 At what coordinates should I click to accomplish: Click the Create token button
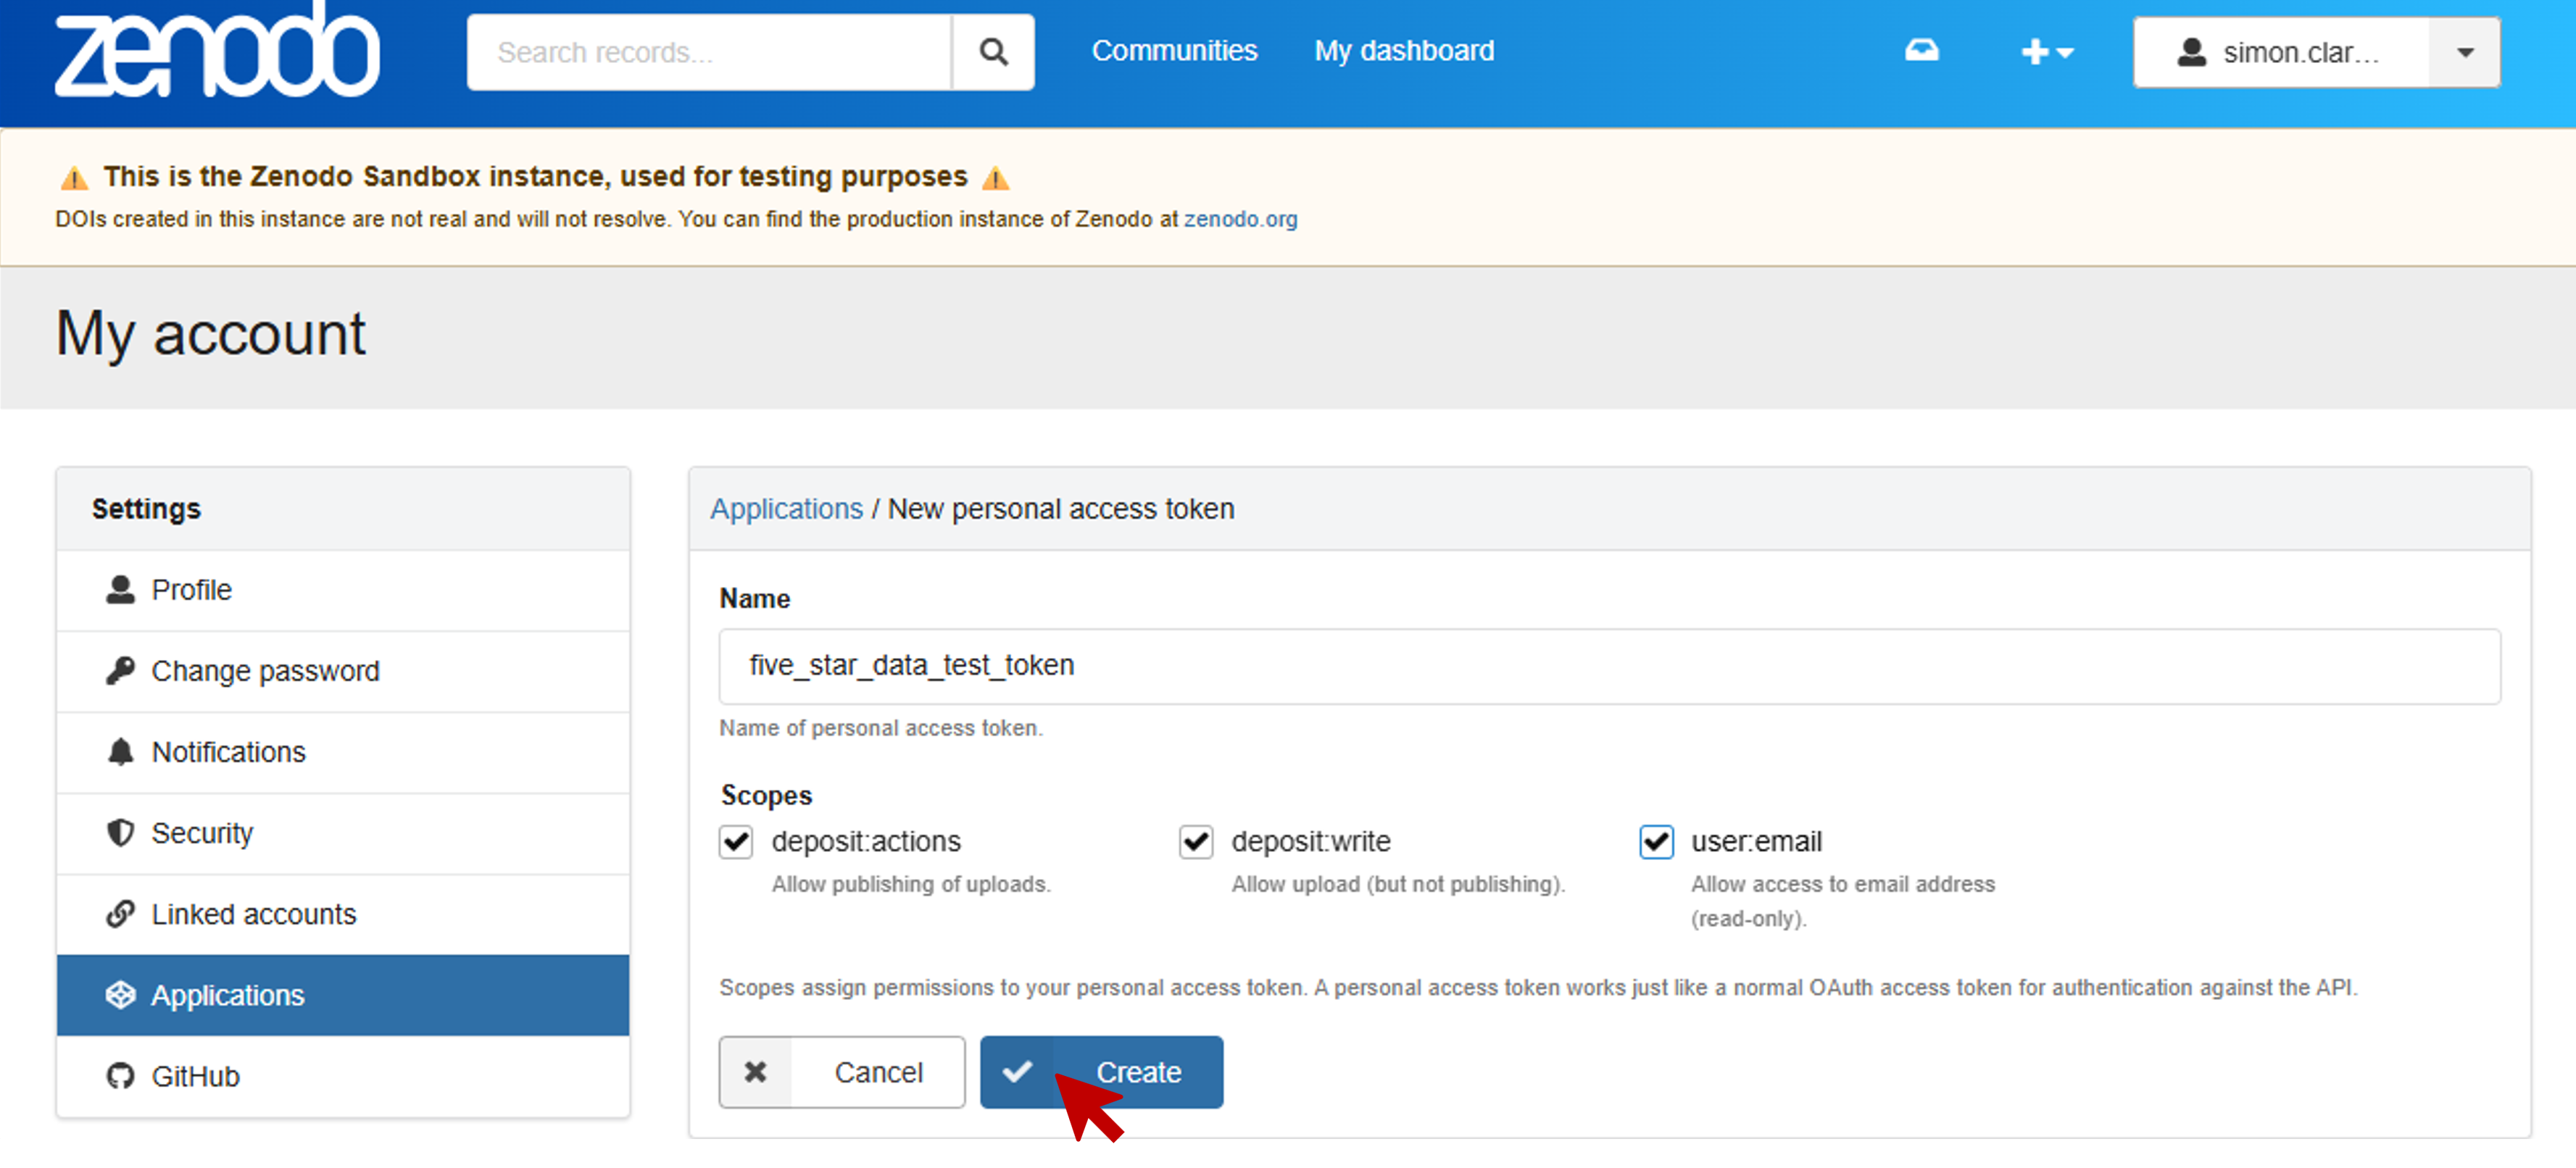coord(1101,1072)
